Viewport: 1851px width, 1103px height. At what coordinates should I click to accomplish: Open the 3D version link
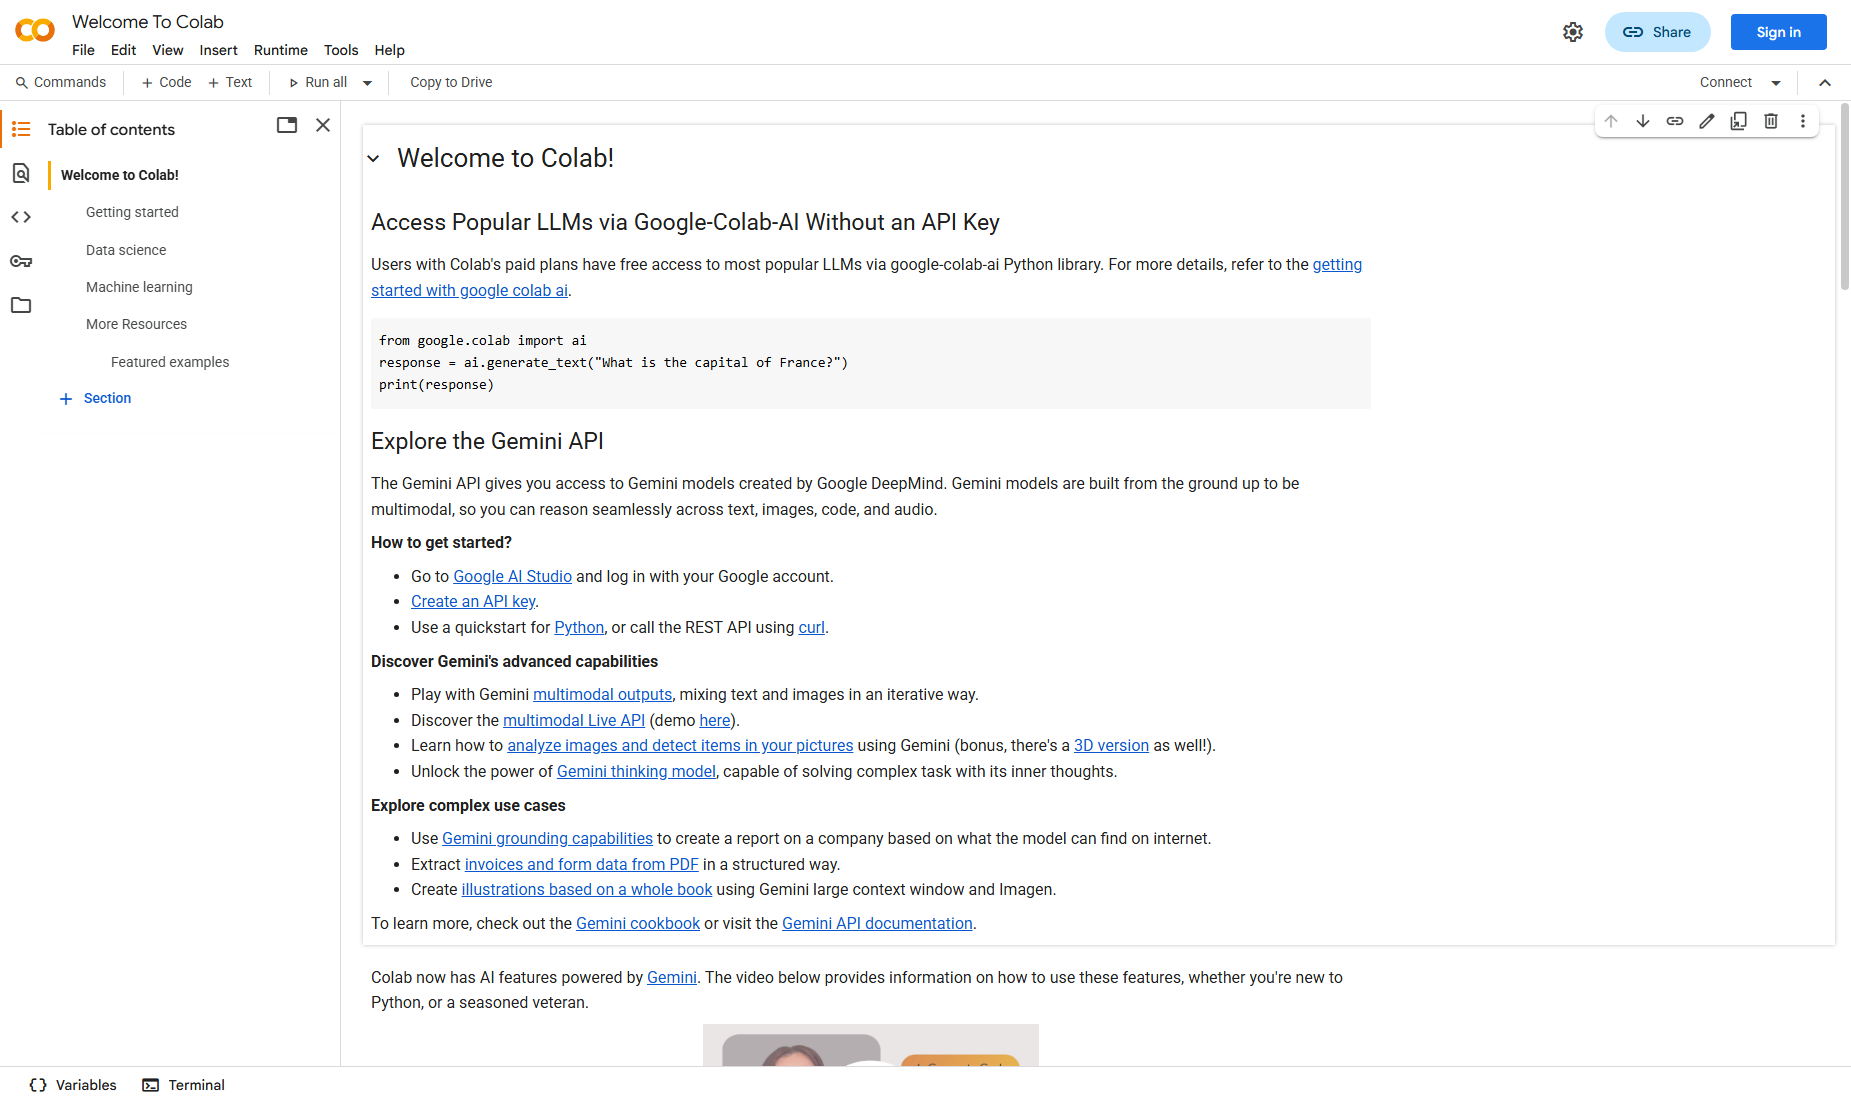pos(1111,745)
